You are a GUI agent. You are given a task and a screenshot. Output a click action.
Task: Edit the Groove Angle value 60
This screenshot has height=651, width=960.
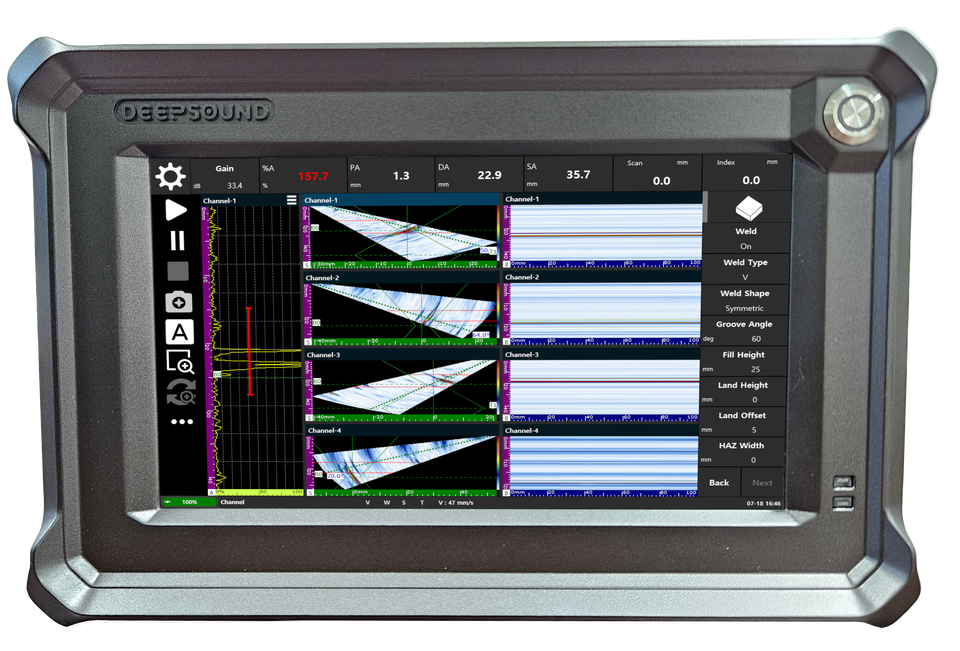(744, 331)
